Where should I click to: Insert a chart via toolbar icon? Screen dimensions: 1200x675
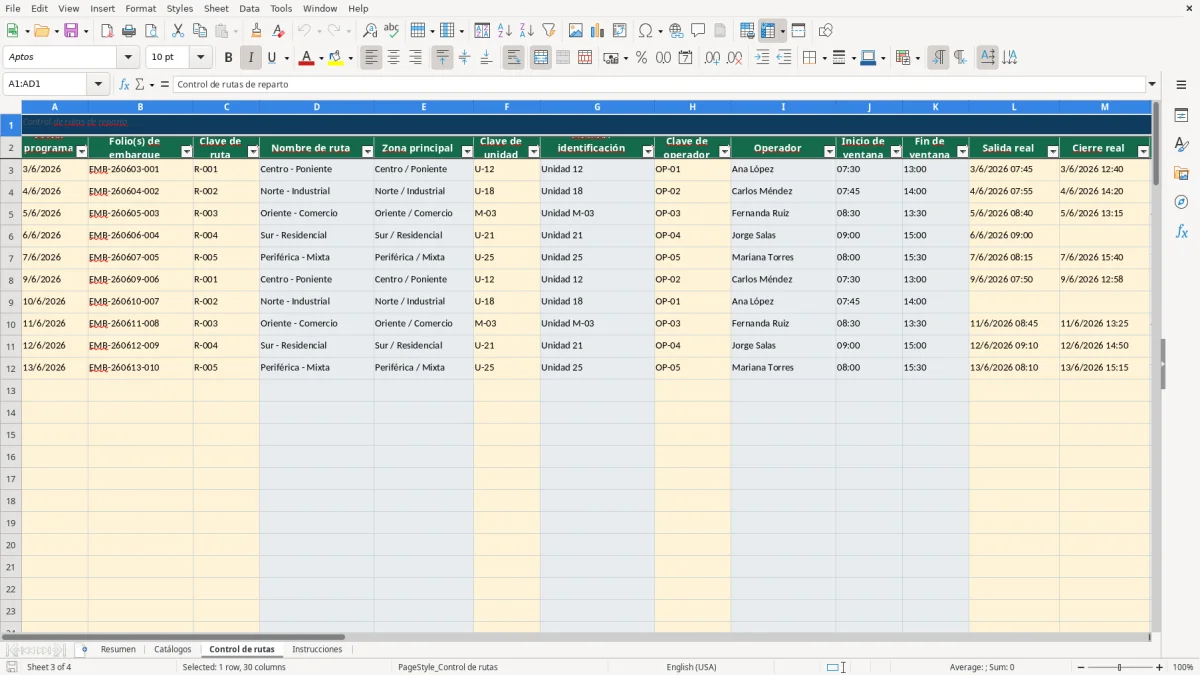click(x=598, y=31)
